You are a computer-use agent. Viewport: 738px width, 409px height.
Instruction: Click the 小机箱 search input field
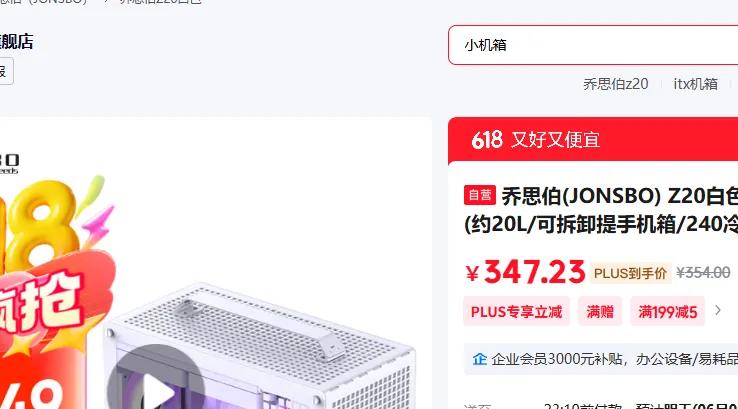click(593, 45)
